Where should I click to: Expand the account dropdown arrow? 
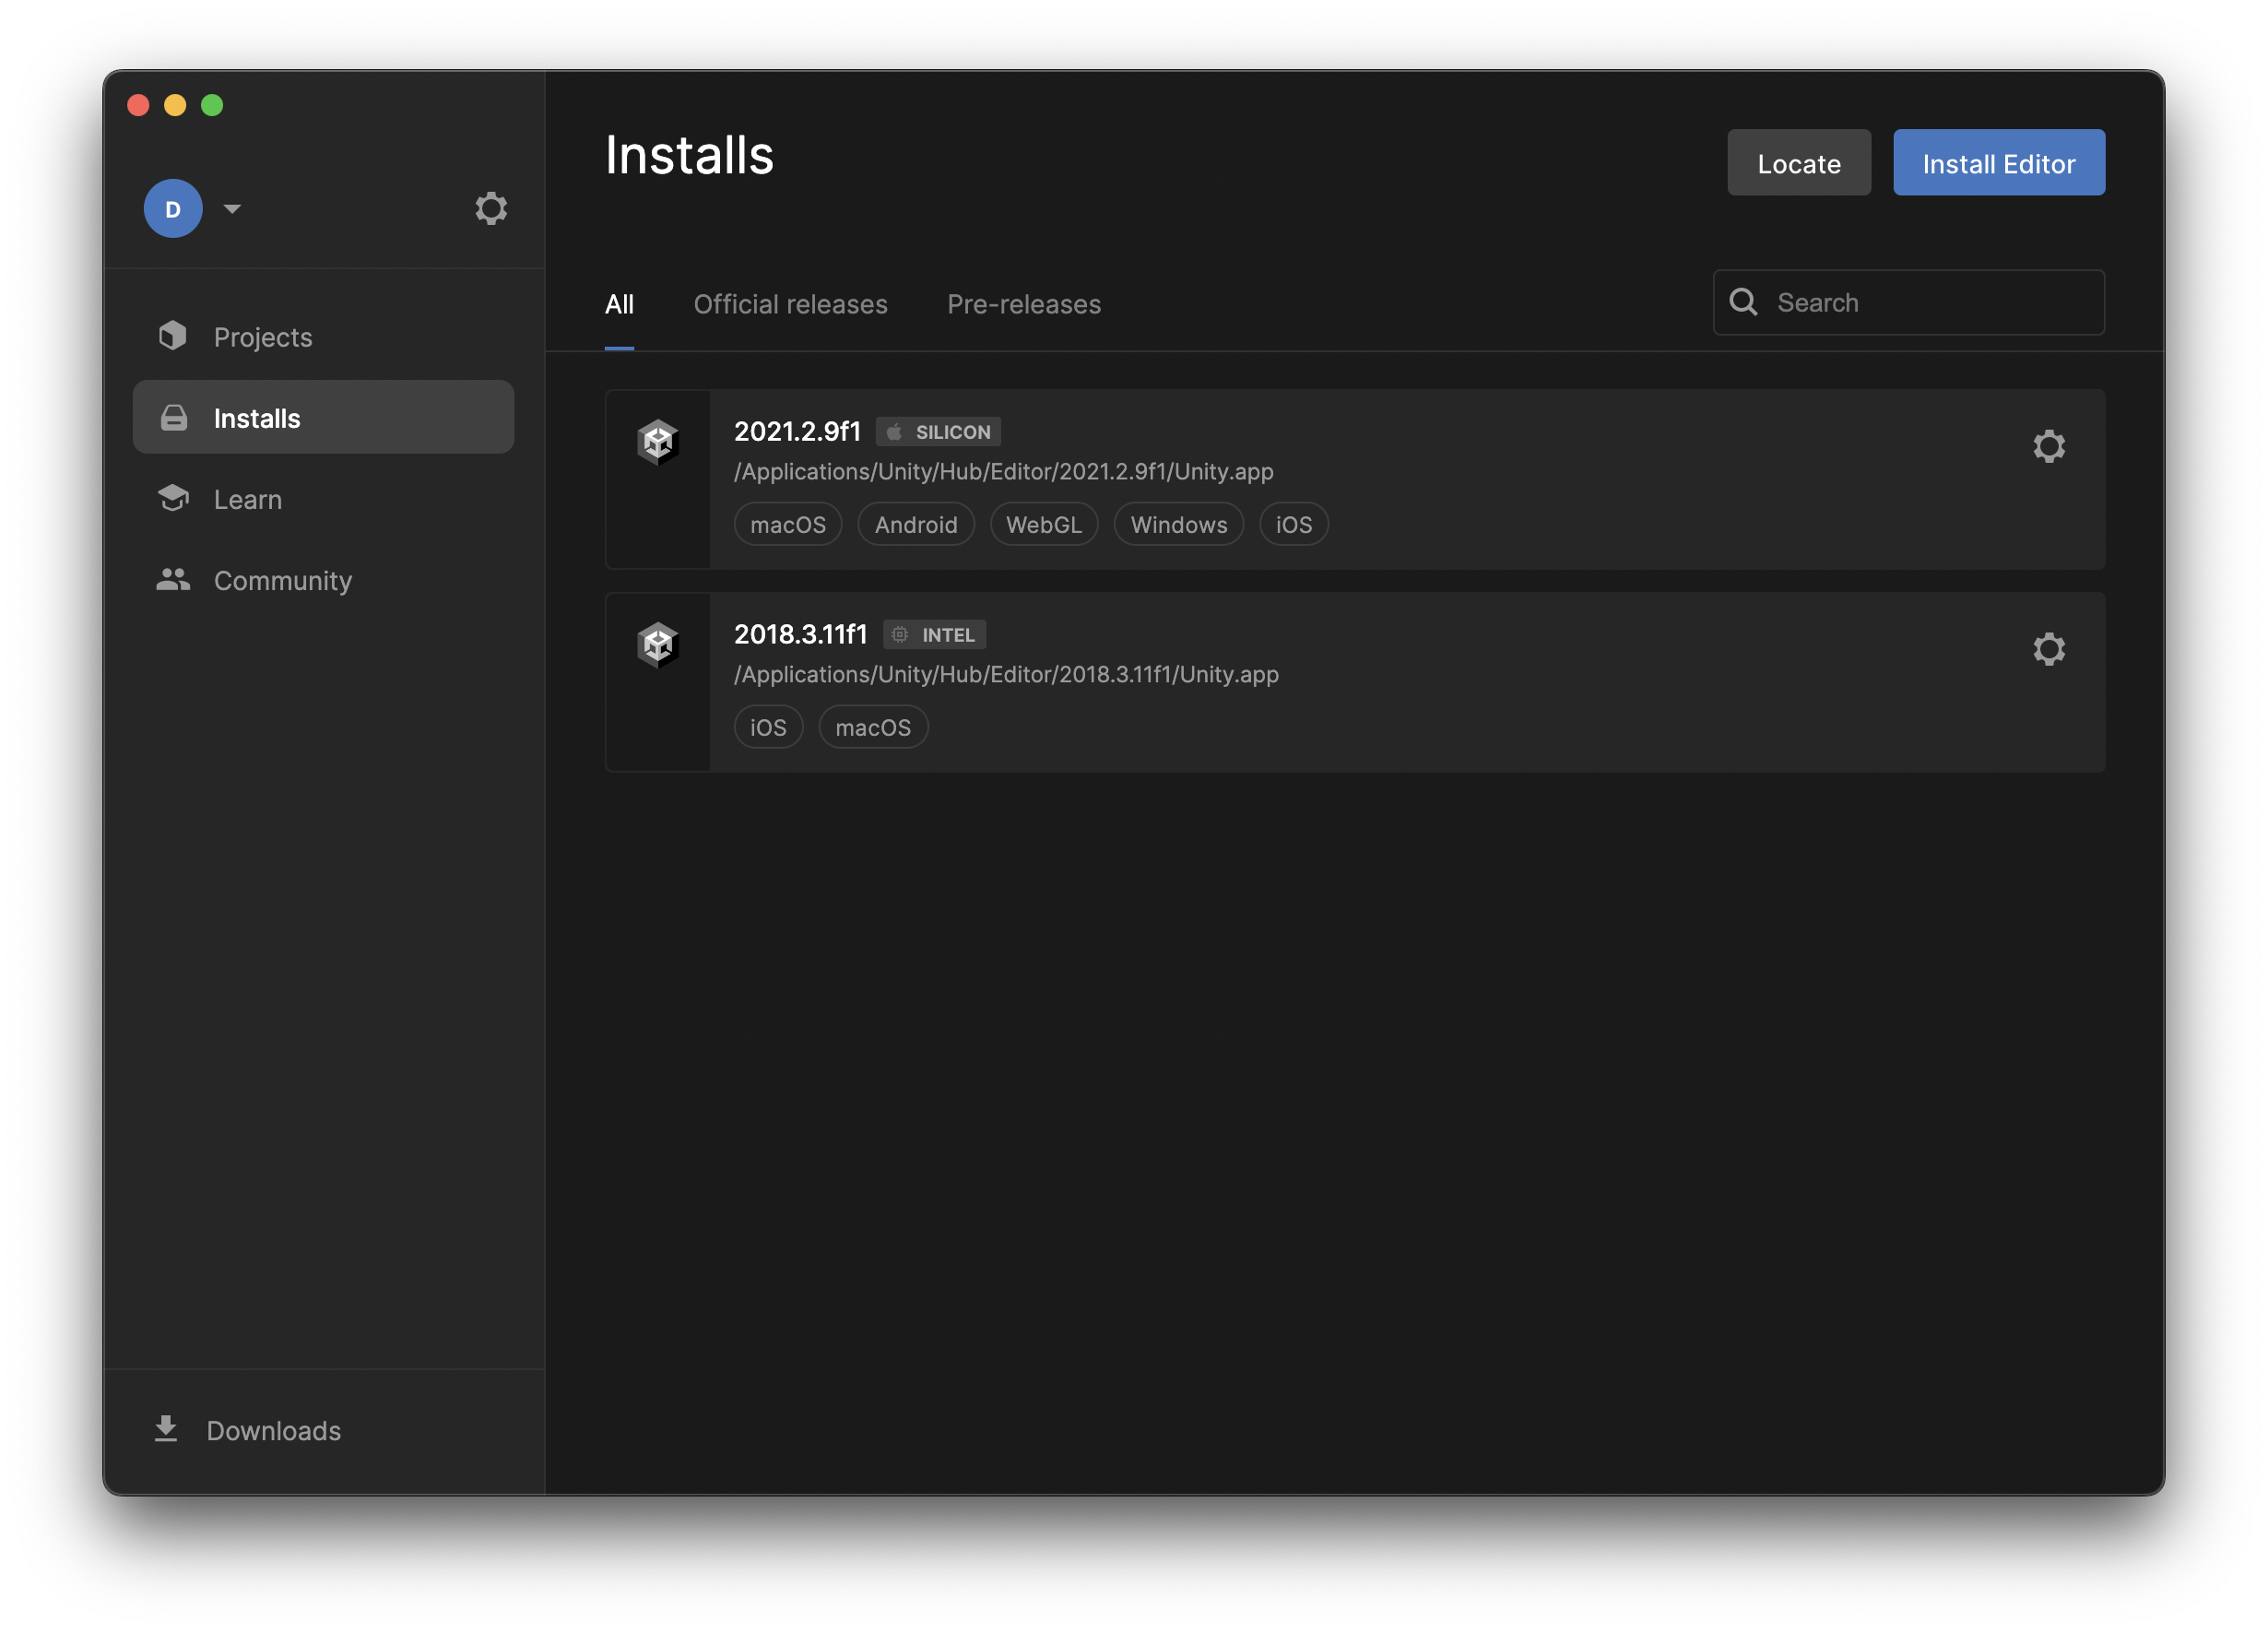tap(232, 208)
